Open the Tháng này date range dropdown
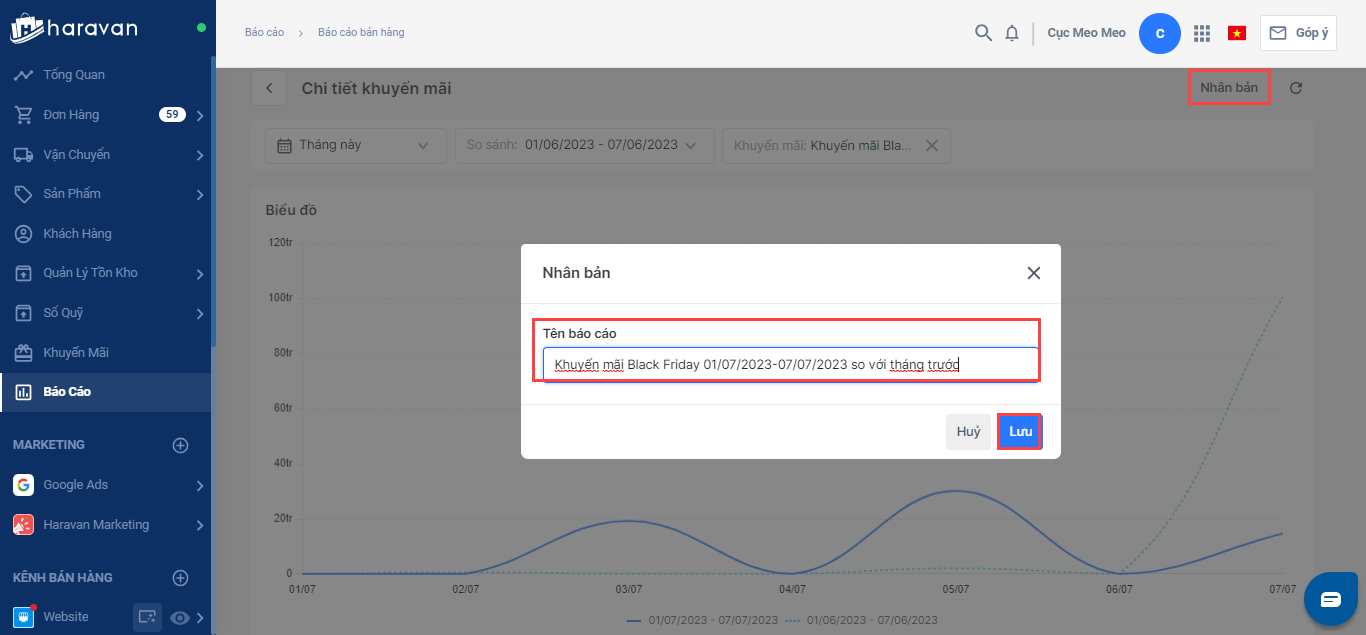1366x635 pixels. click(x=355, y=145)
